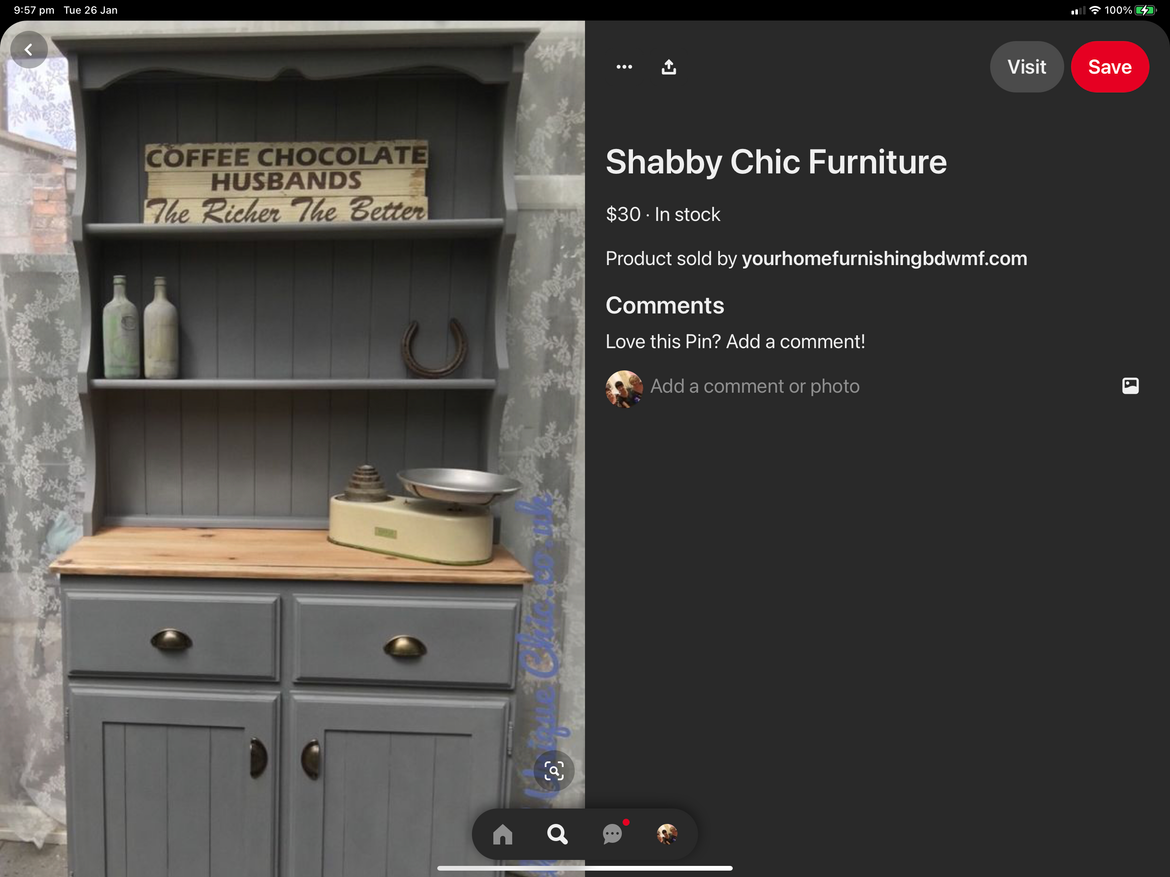Viewport: 1170px width, 877px height.
Task: Open the Shabby Chic Furniture title
Action: [x=776, y=163]
